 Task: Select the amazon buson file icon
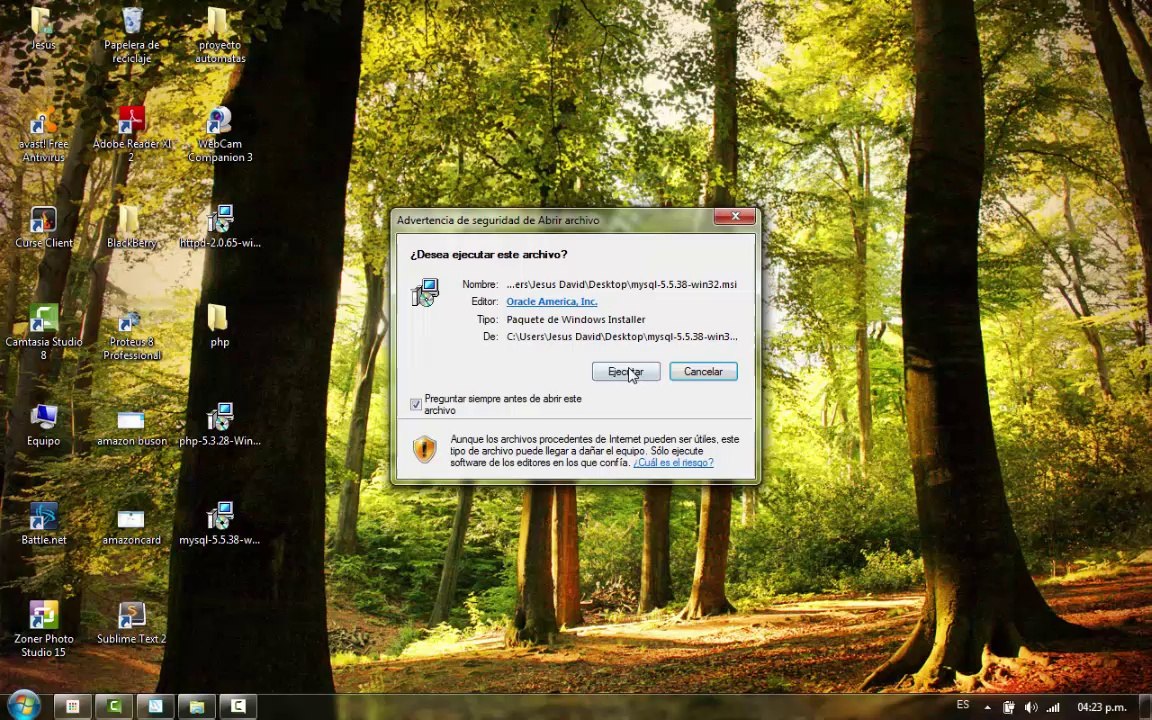pyautogui.click(x=132, y=428)
